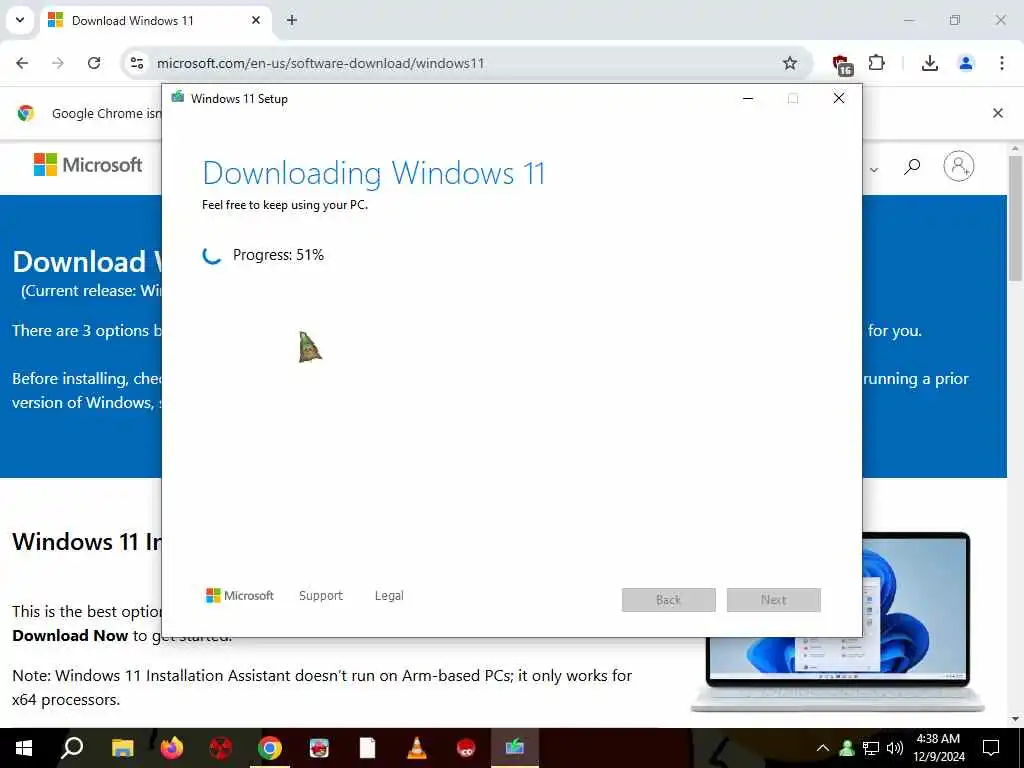The width and height of the screenshot is (1024, 768).
Task: Open the red round-face taskbar app
Action: pyautogui.click(x=466, y=748)
